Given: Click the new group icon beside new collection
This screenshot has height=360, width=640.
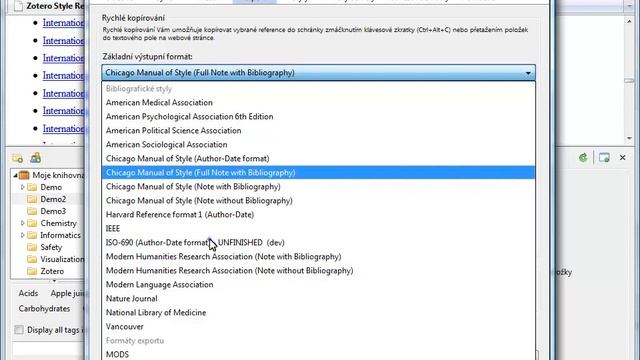Looking at the screenshot, I should (x=36, y=158).
